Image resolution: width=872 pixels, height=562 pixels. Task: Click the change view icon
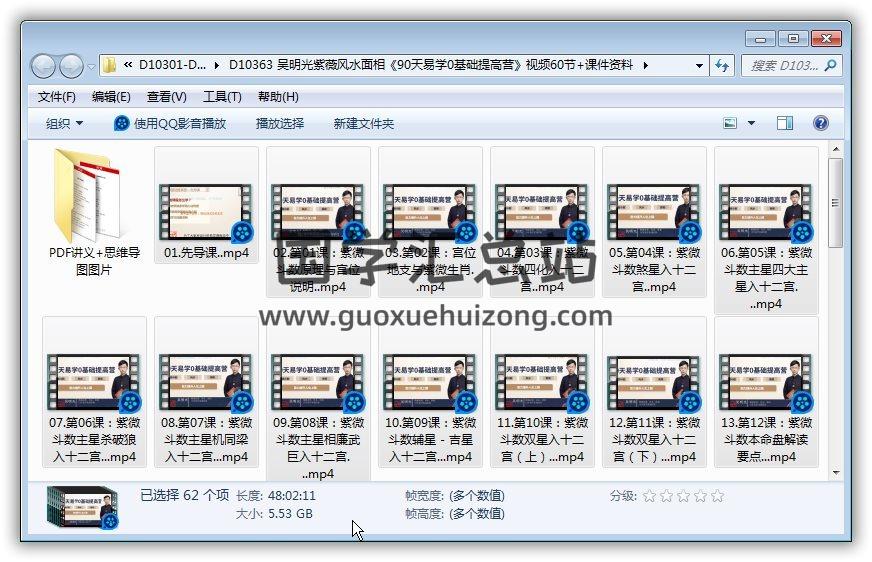tap(730, 123)
